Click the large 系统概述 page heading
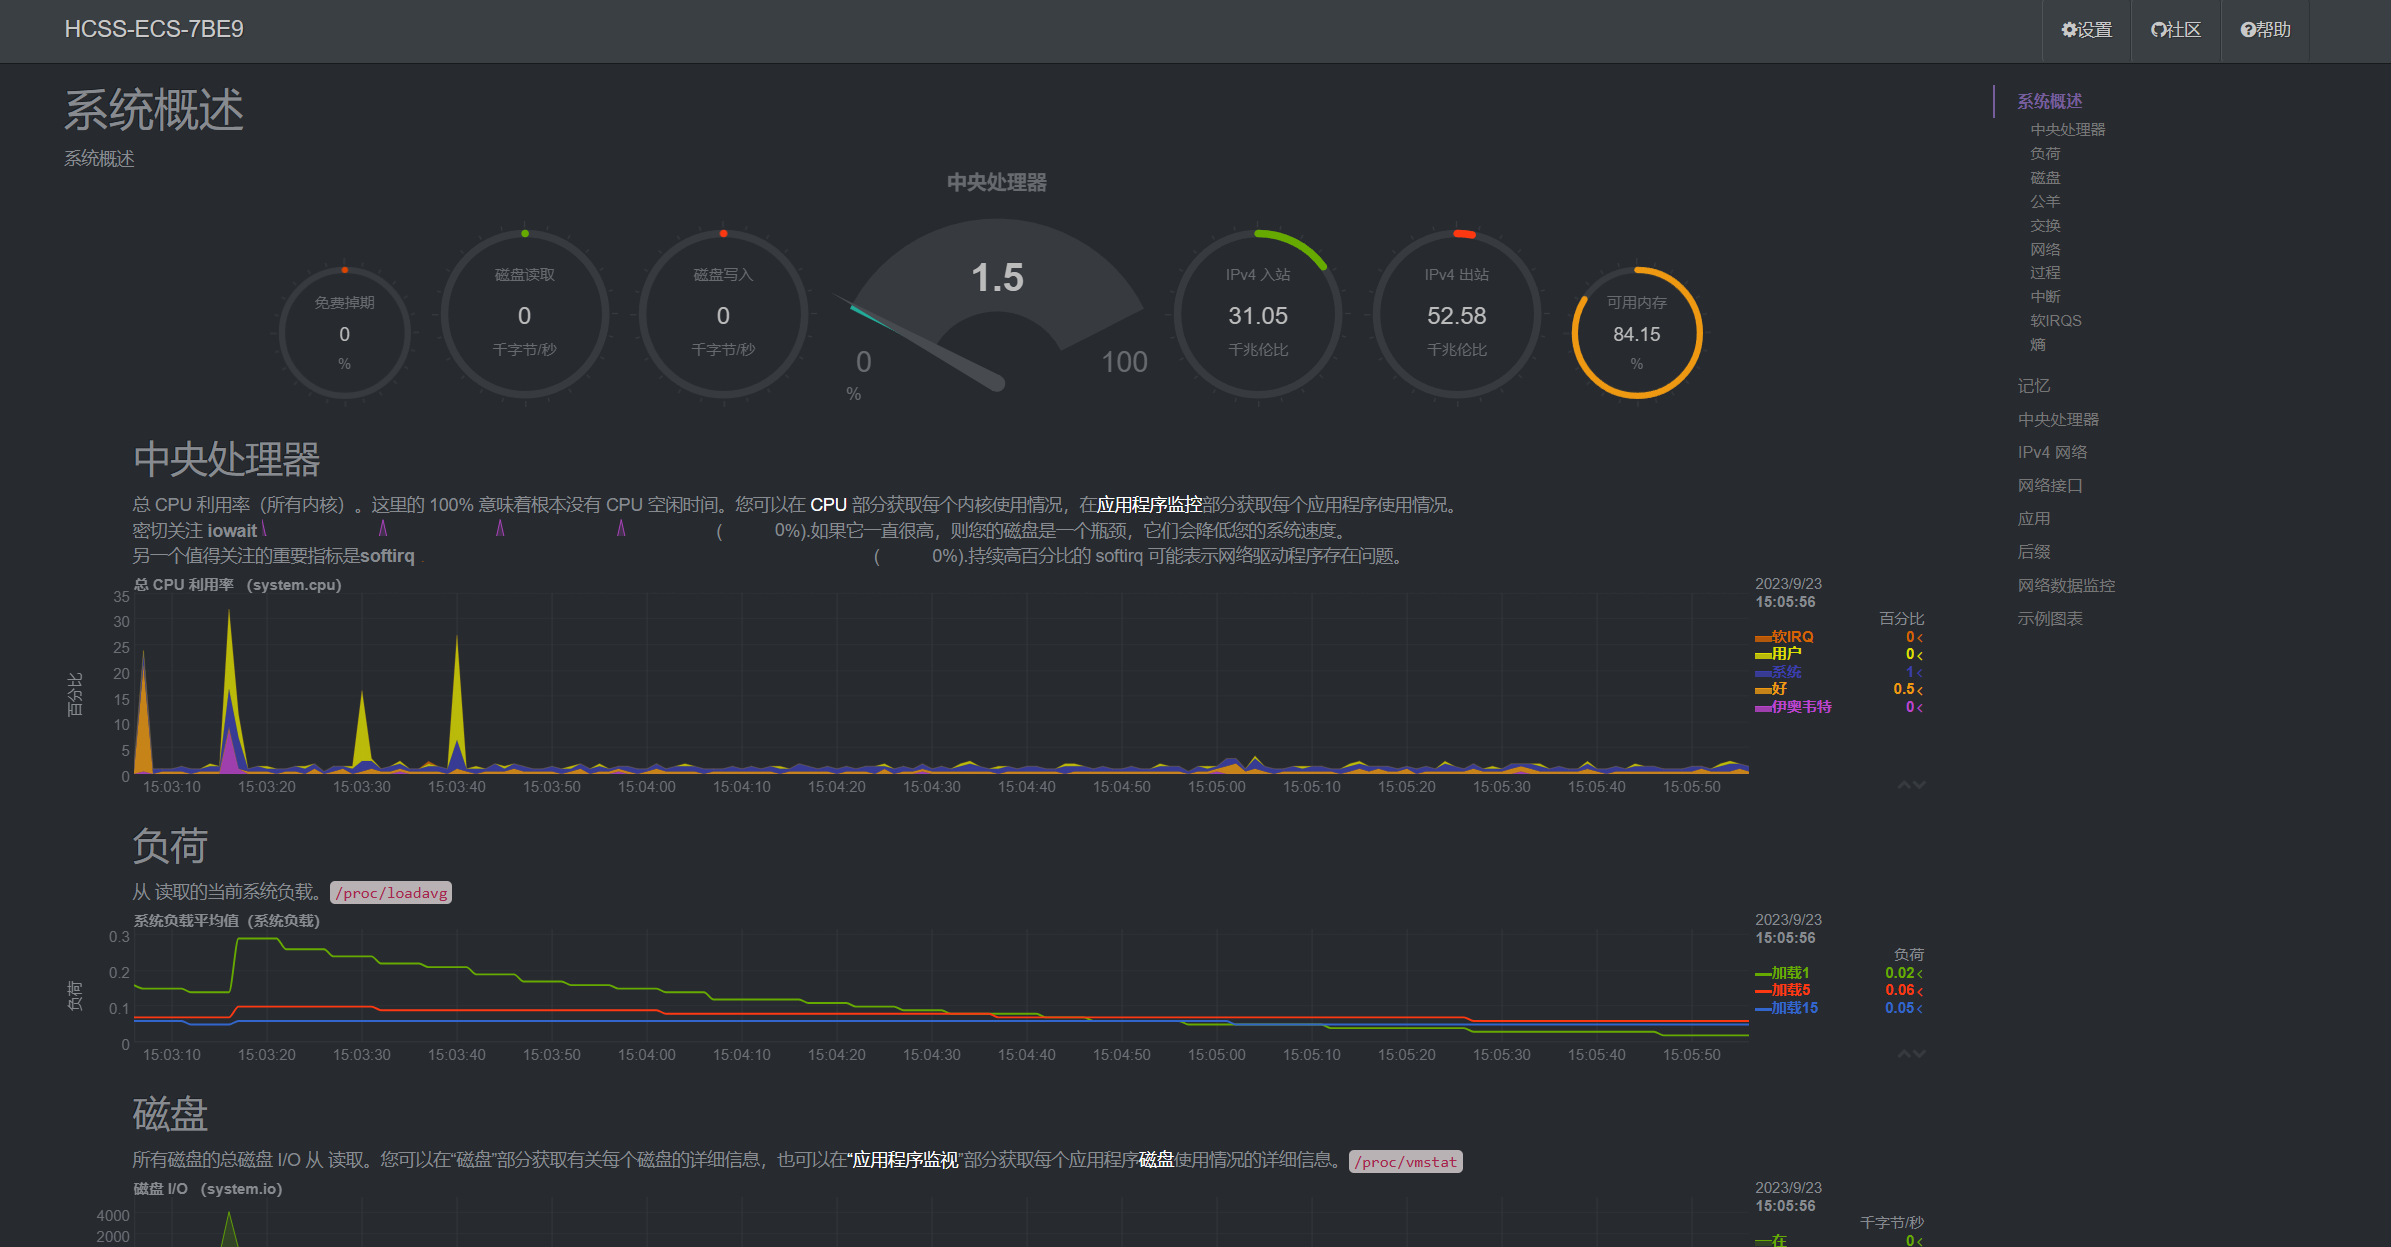Screen dimensions: 2391x1247 (154, 109)
